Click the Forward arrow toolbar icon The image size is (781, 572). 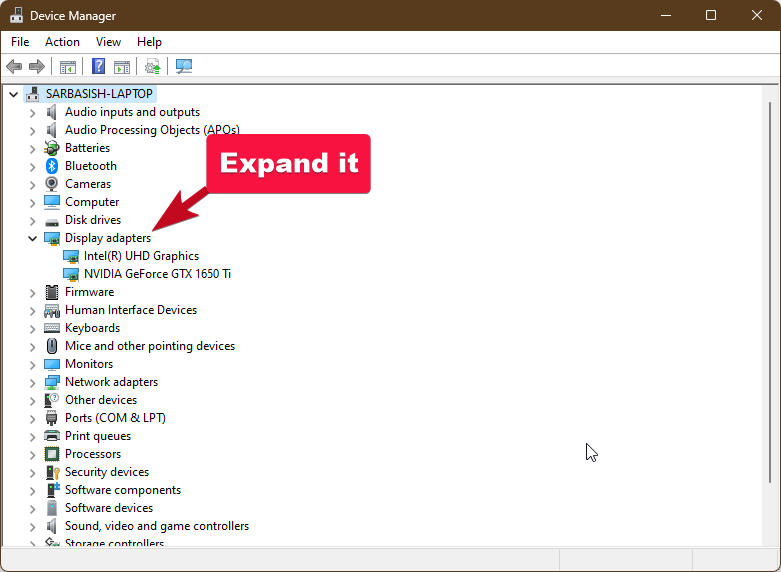(37, 66)
